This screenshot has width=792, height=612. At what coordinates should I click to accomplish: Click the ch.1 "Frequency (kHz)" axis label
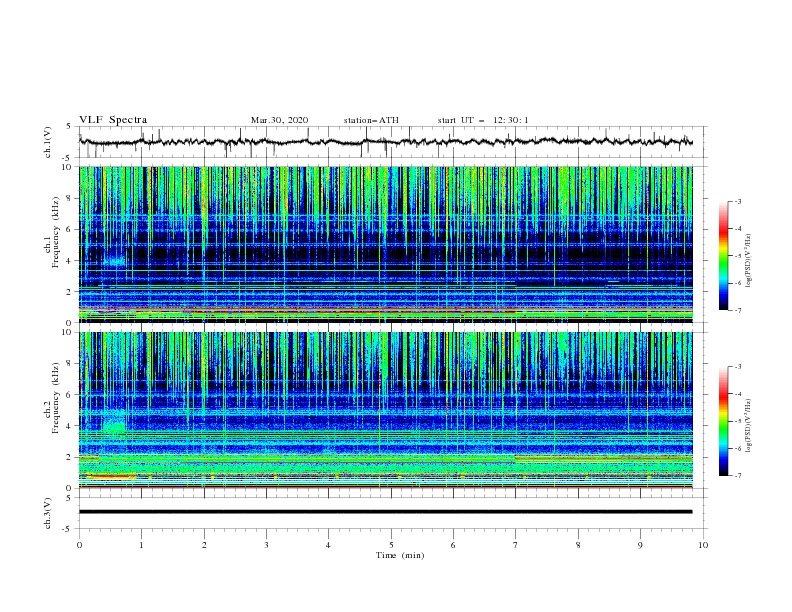coord(55,232)
